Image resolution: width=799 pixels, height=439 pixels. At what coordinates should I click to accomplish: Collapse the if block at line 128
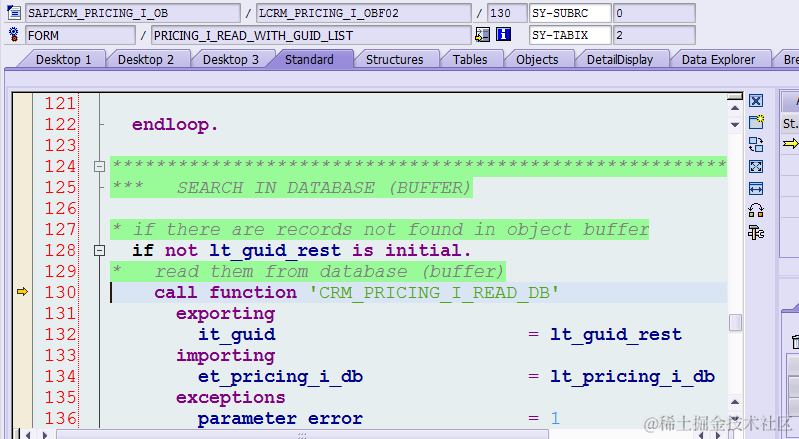(x=99, y=251)
